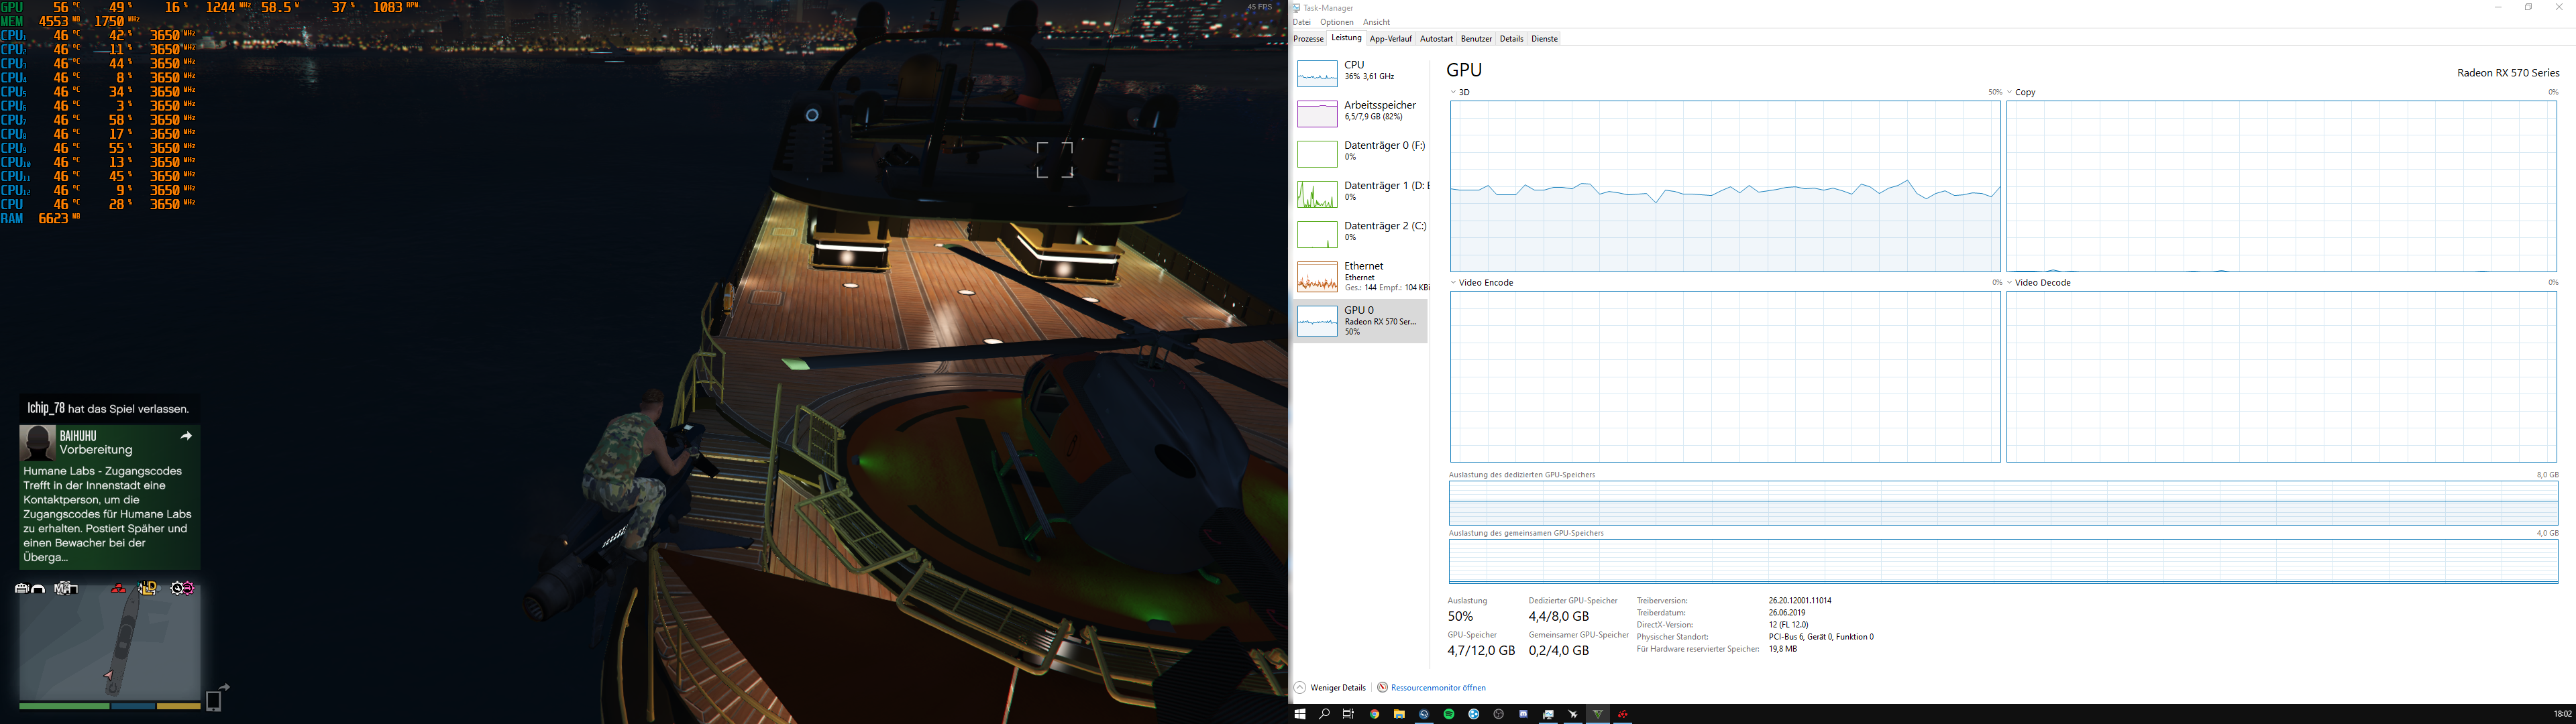The height and width of the screenshot is (724, 2576).
Task: Click the share arrow on BAIHUHU notification
Action: click(x=186, y=436)
